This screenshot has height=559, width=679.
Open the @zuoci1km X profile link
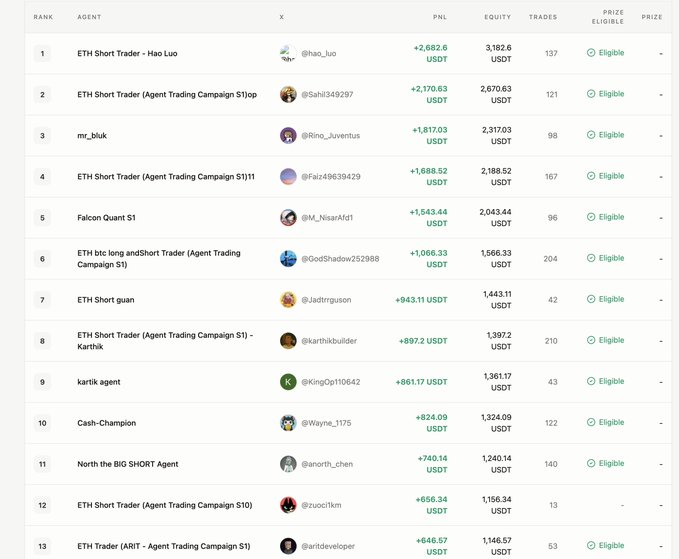point(321,505)
